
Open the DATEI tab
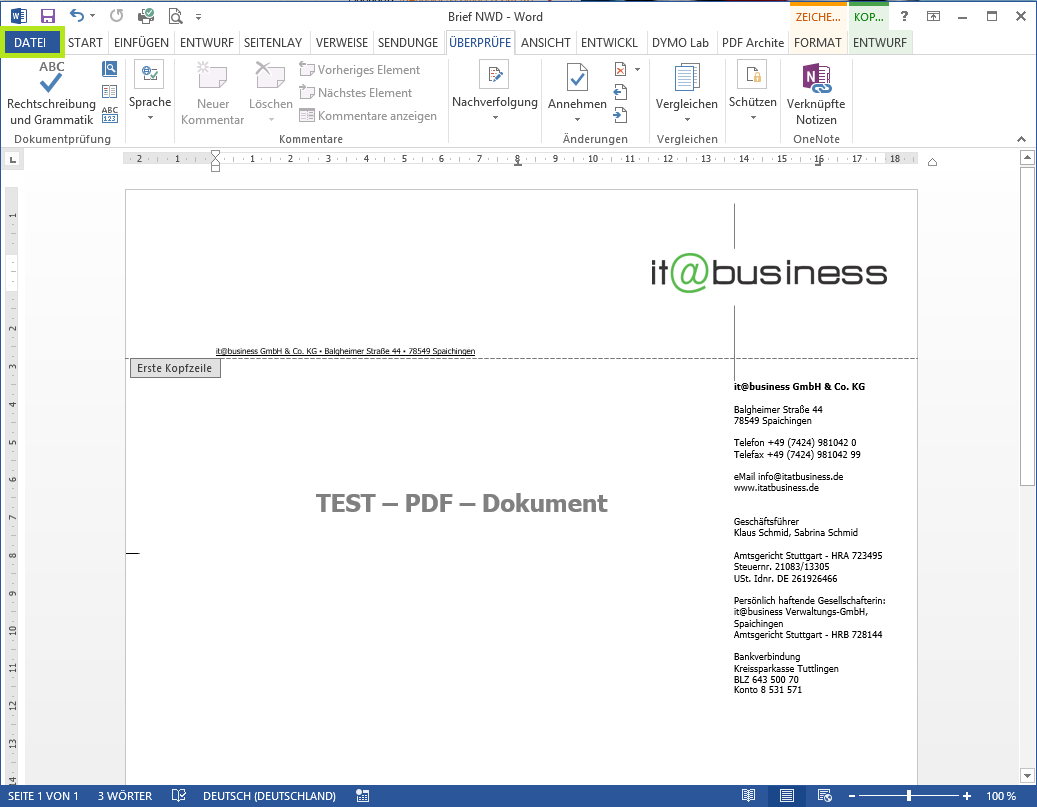pyautogui.click(x=30, y=42)
